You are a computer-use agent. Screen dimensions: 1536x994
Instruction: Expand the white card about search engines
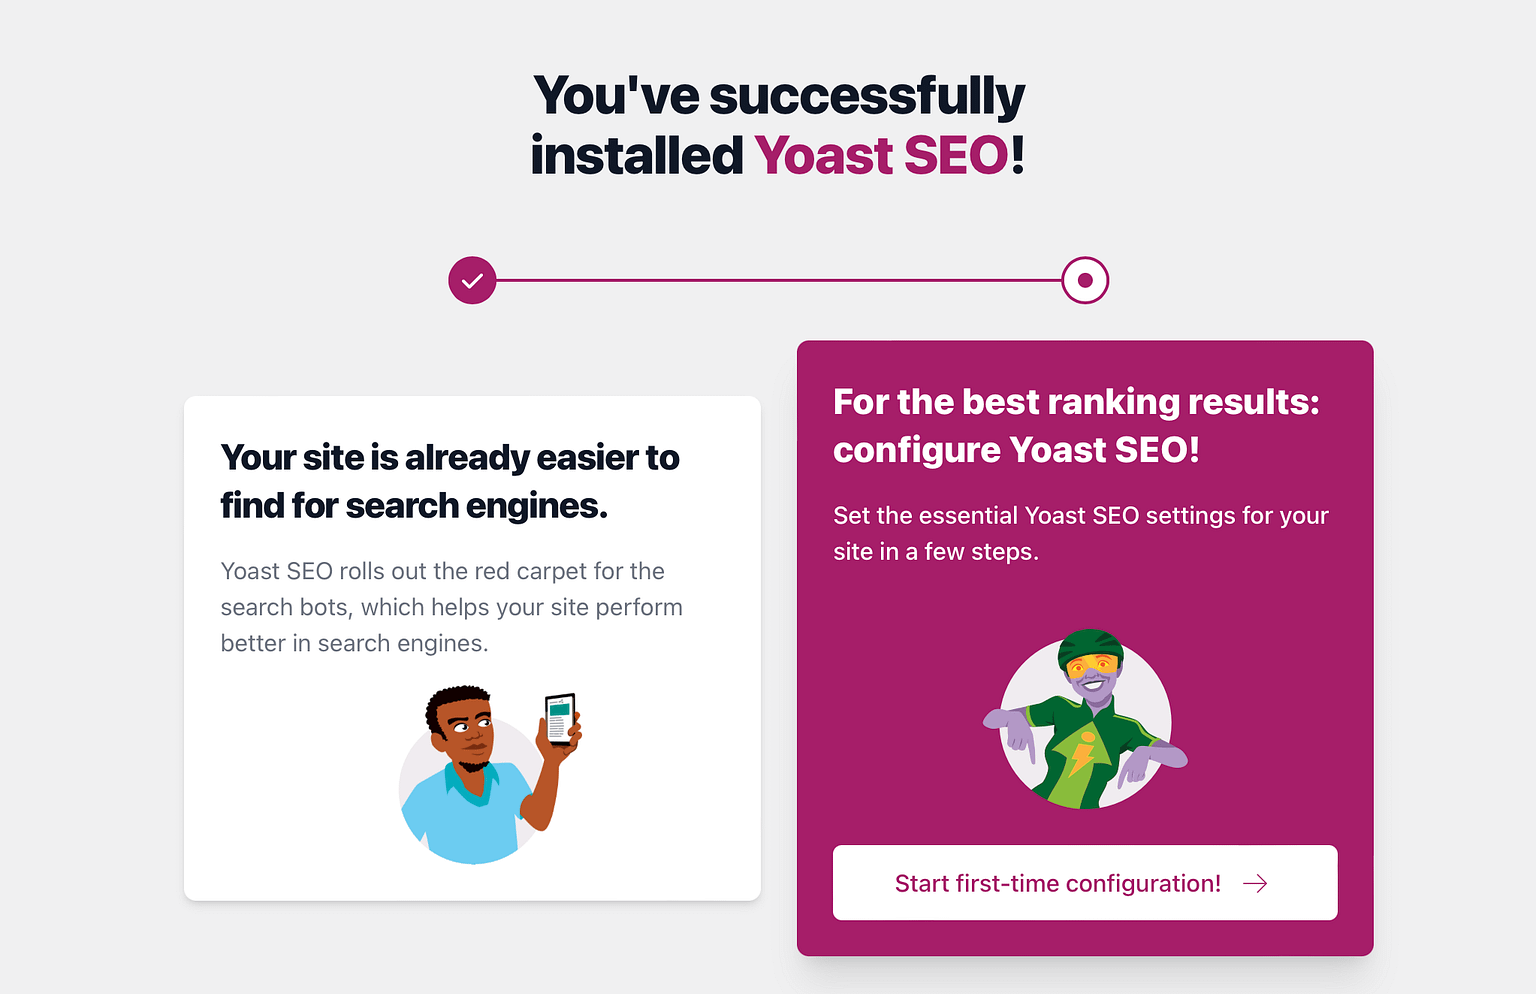(x=471, y=645)
